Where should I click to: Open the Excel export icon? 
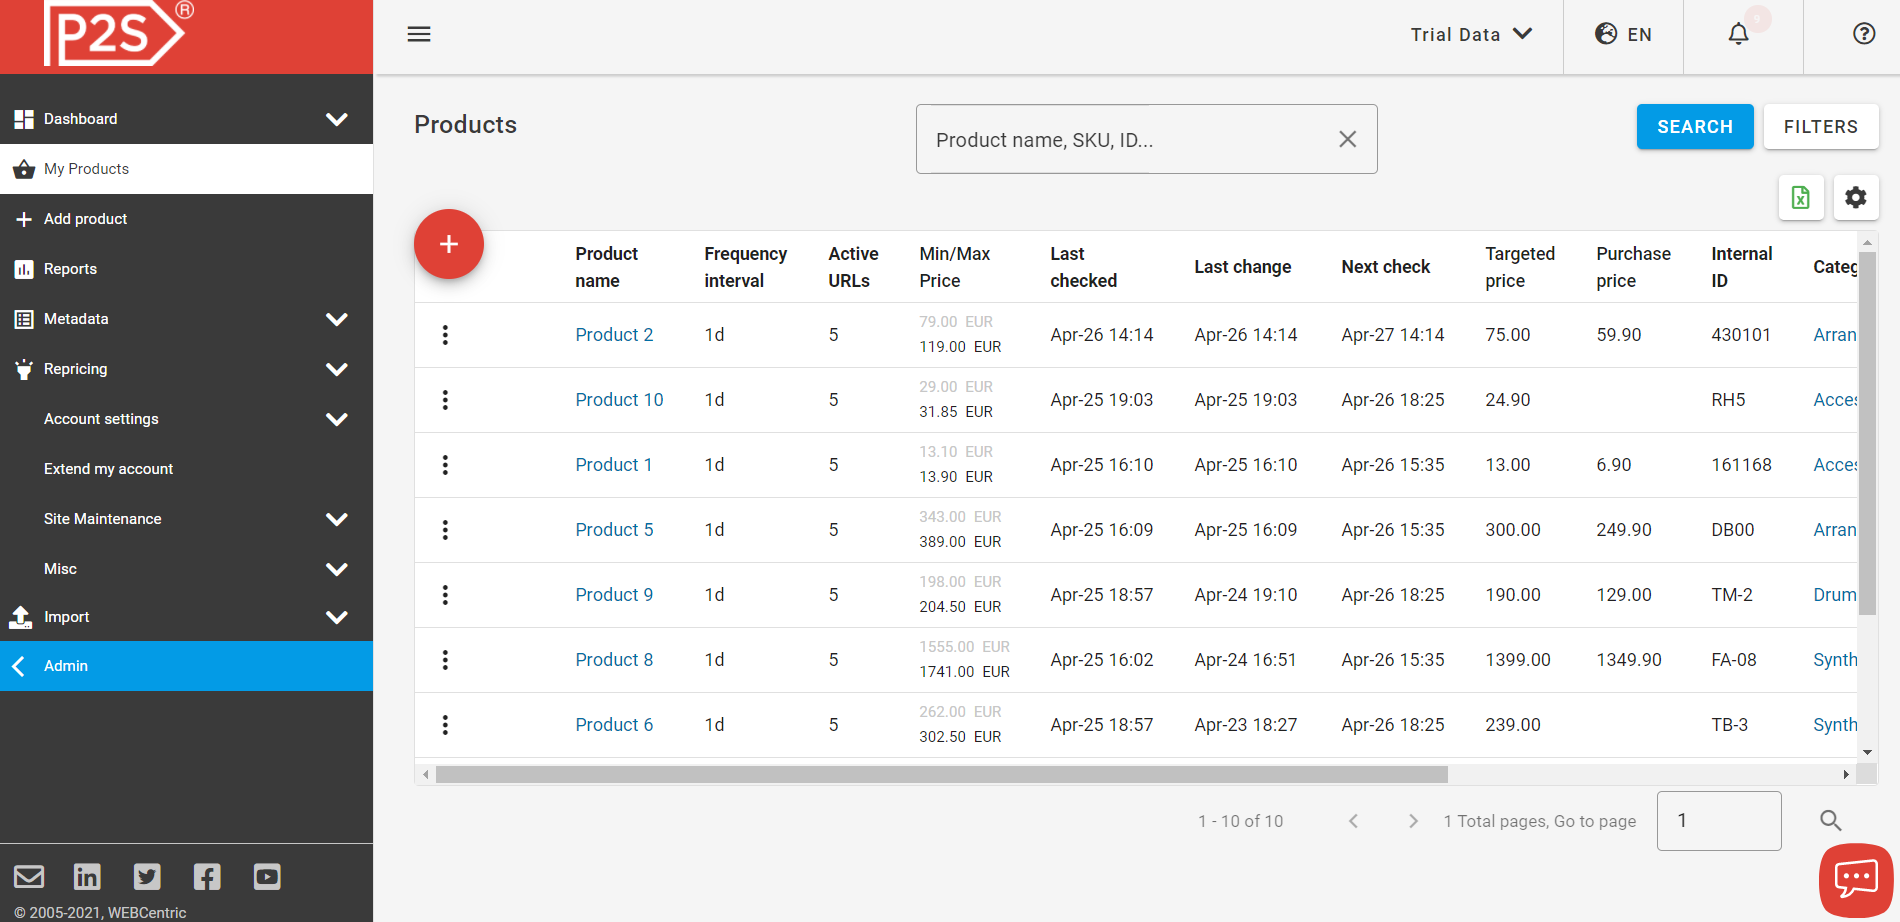click(1801, 198)
